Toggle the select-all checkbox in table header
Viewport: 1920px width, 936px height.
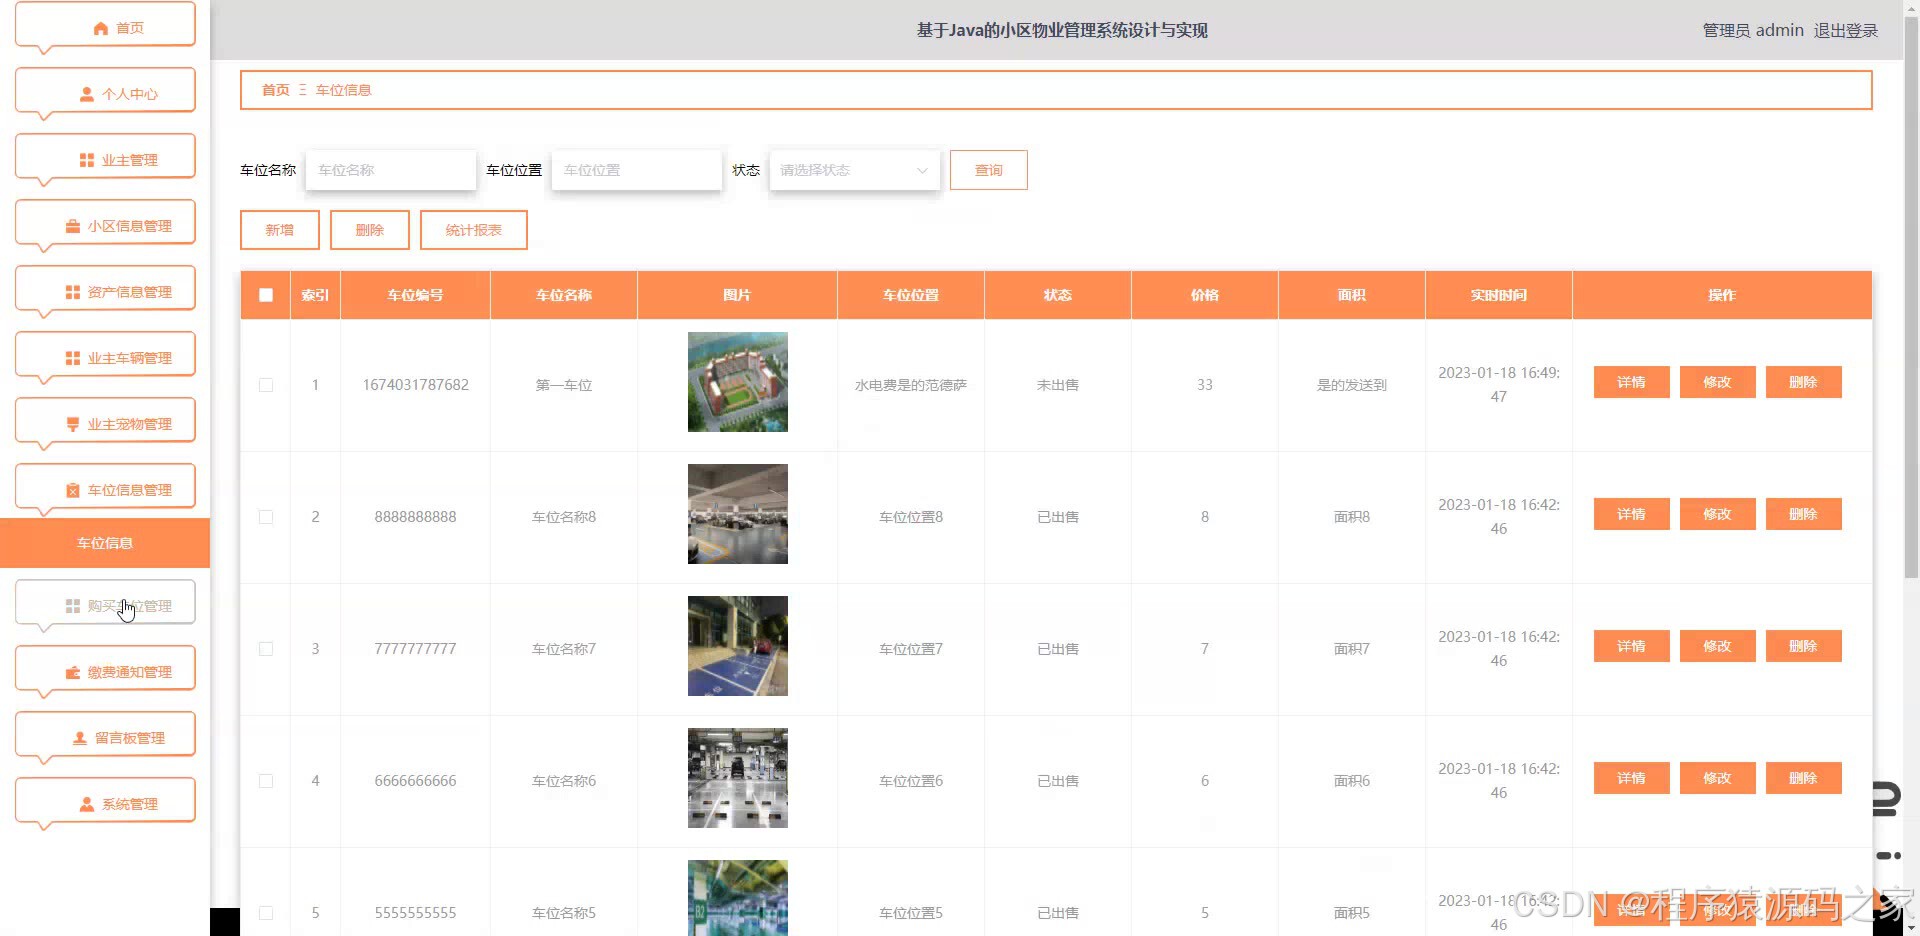click(x=266, y=295)
